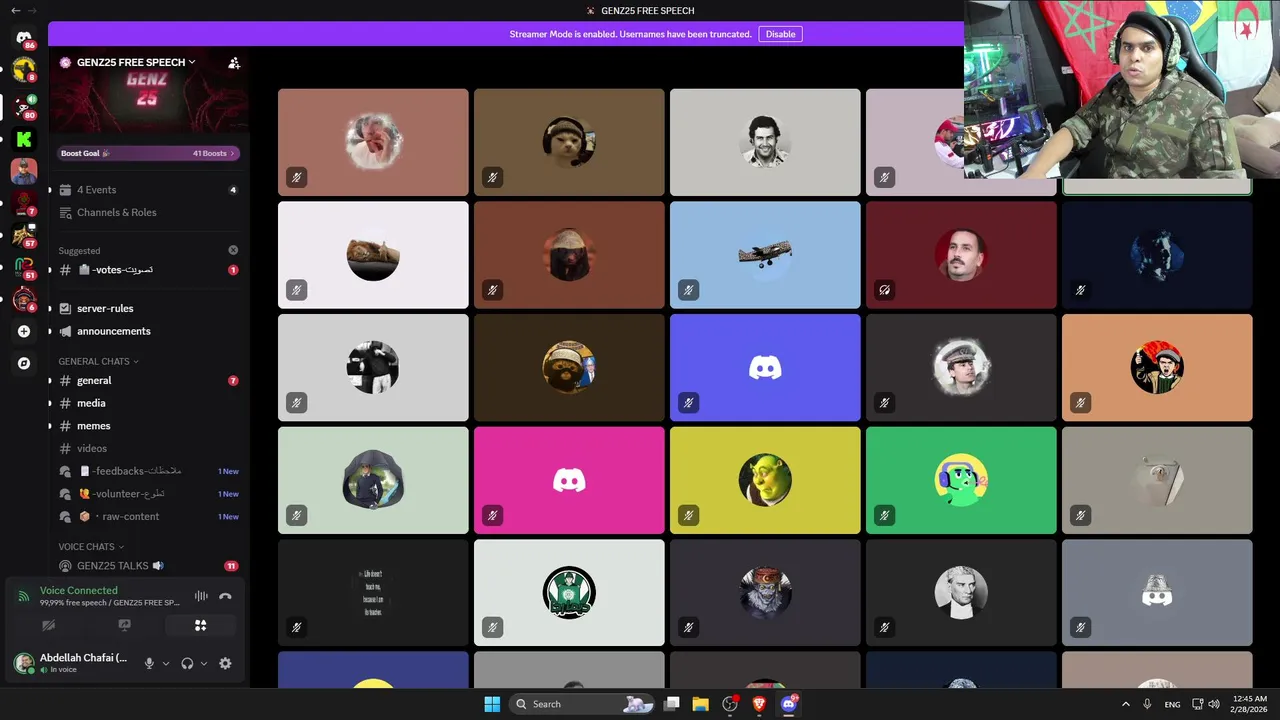The width and height of the screenshot is (1280, 720).
Task: Go forward with the arrow icon
Action: [32, 10]
